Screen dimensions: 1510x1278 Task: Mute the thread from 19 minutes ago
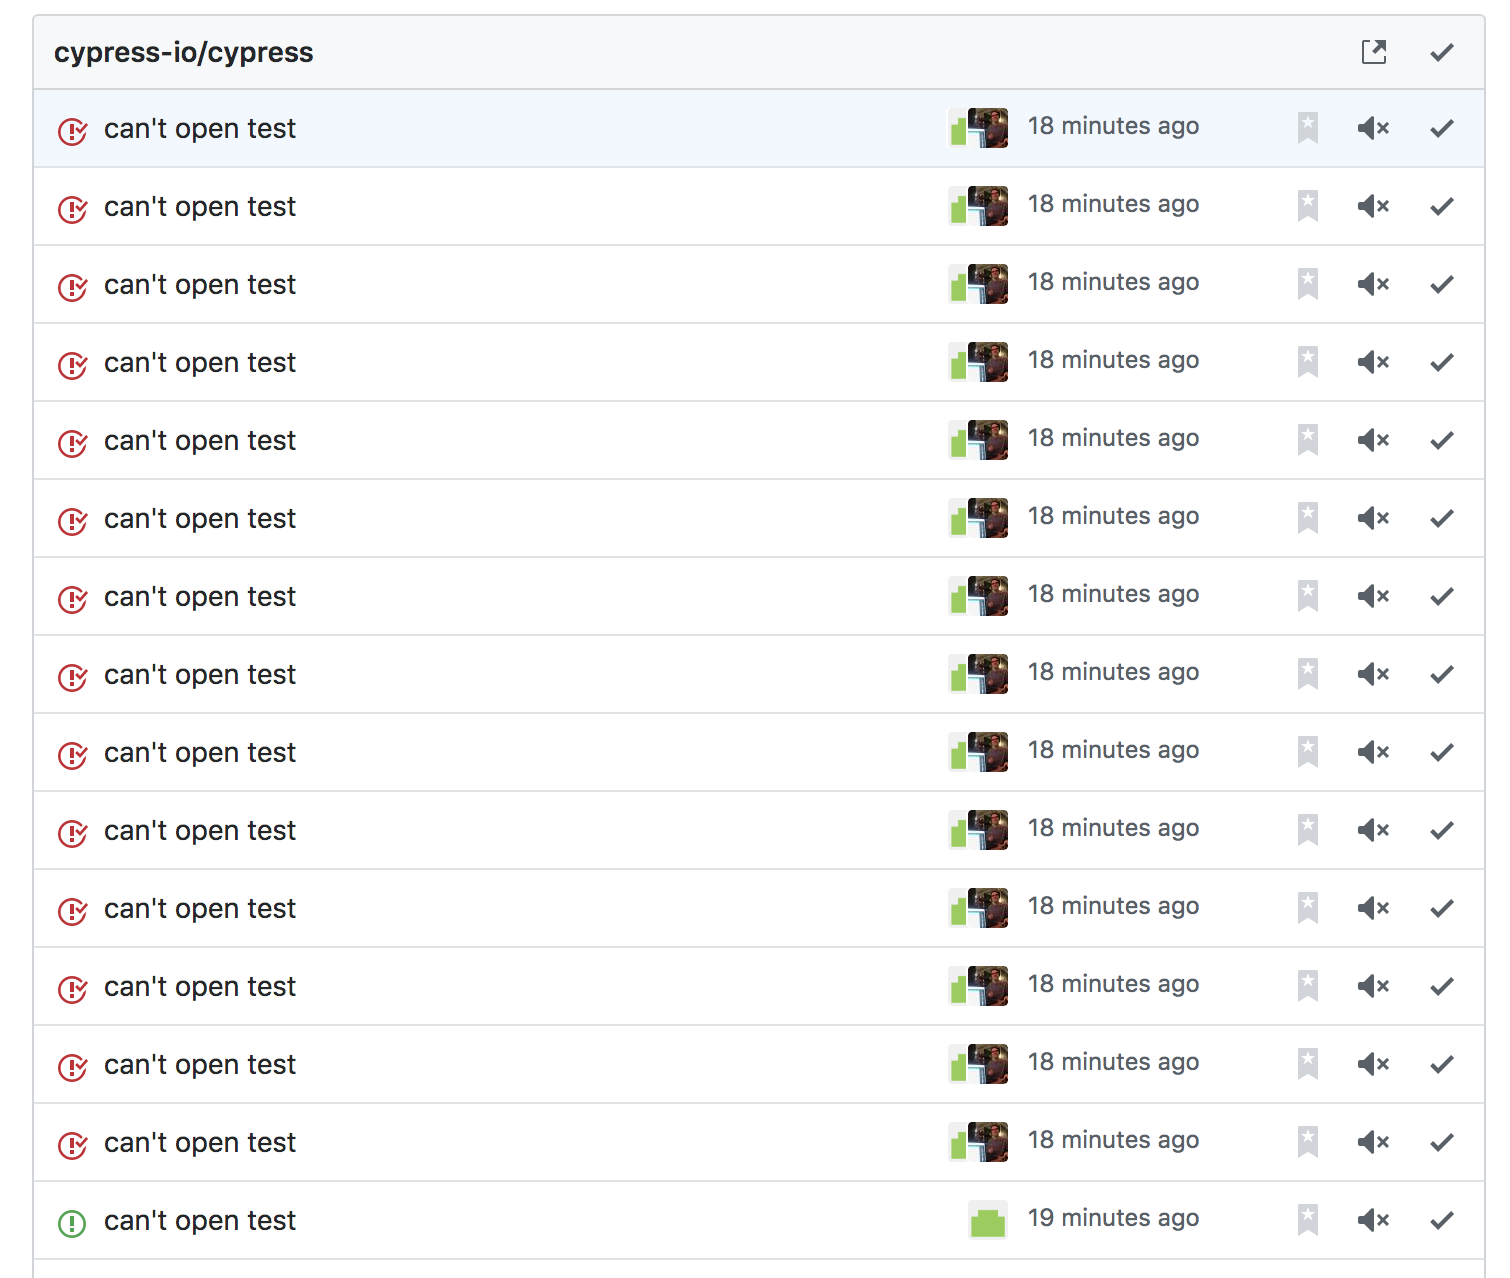(1374, 1220)
